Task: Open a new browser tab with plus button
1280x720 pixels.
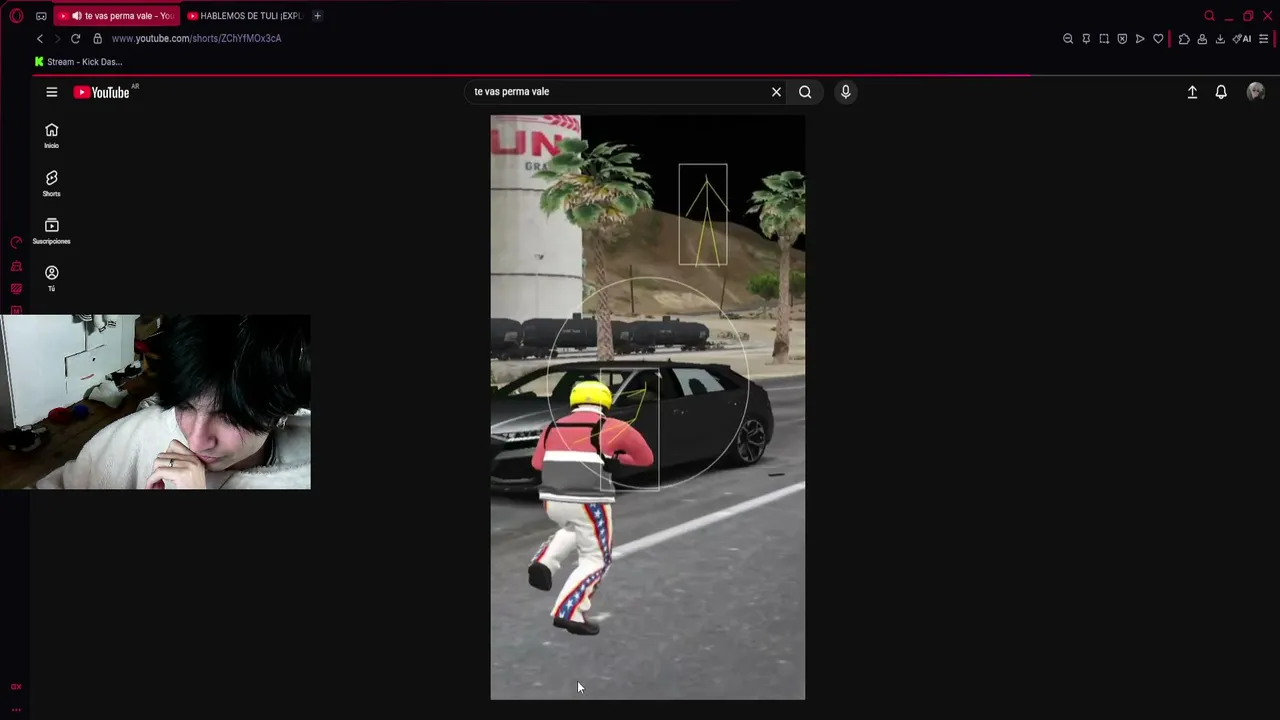Action: (317, 16)
